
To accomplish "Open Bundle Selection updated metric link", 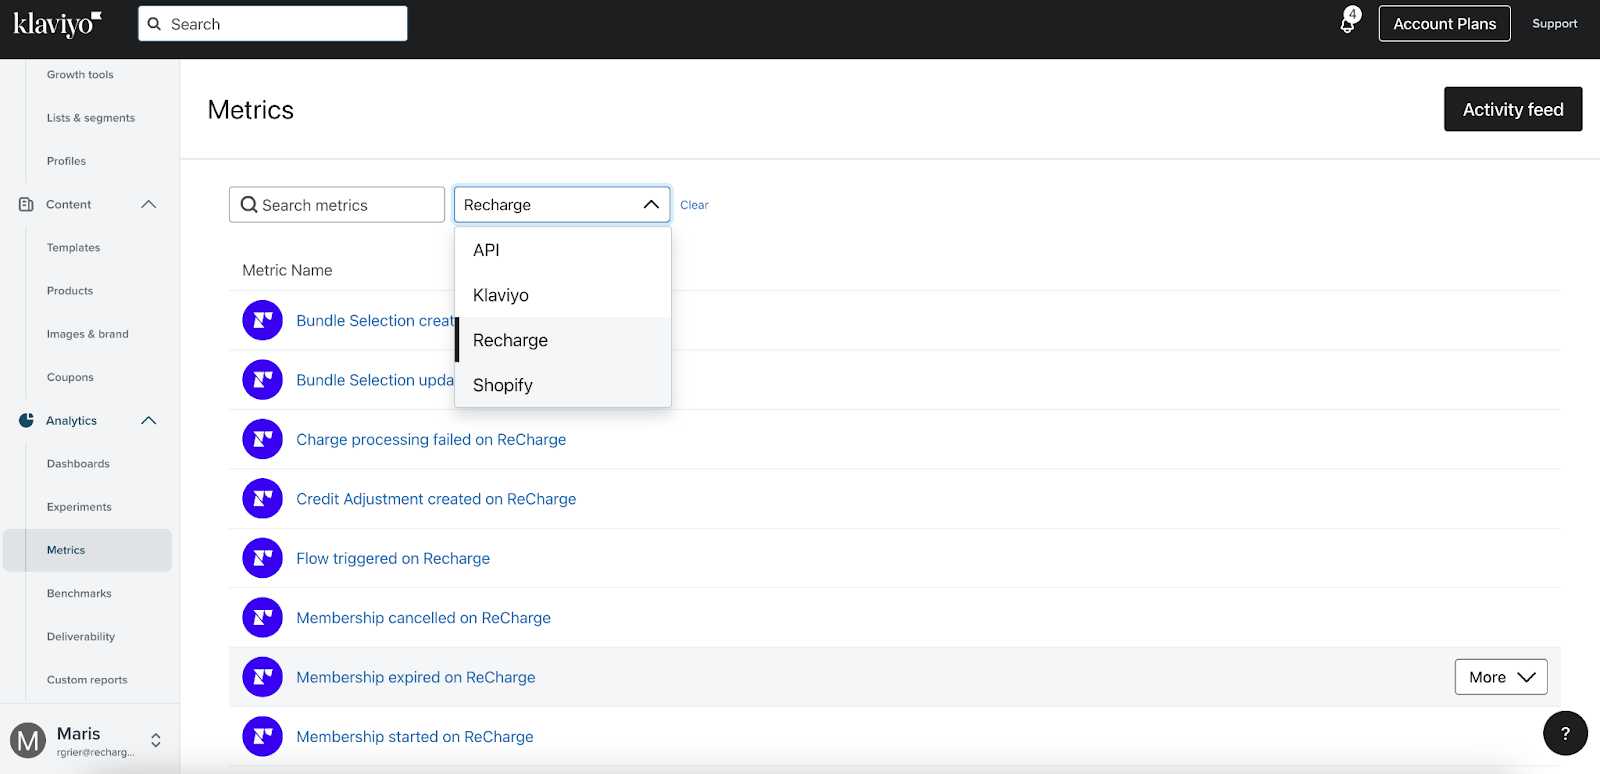I will 375,380.
